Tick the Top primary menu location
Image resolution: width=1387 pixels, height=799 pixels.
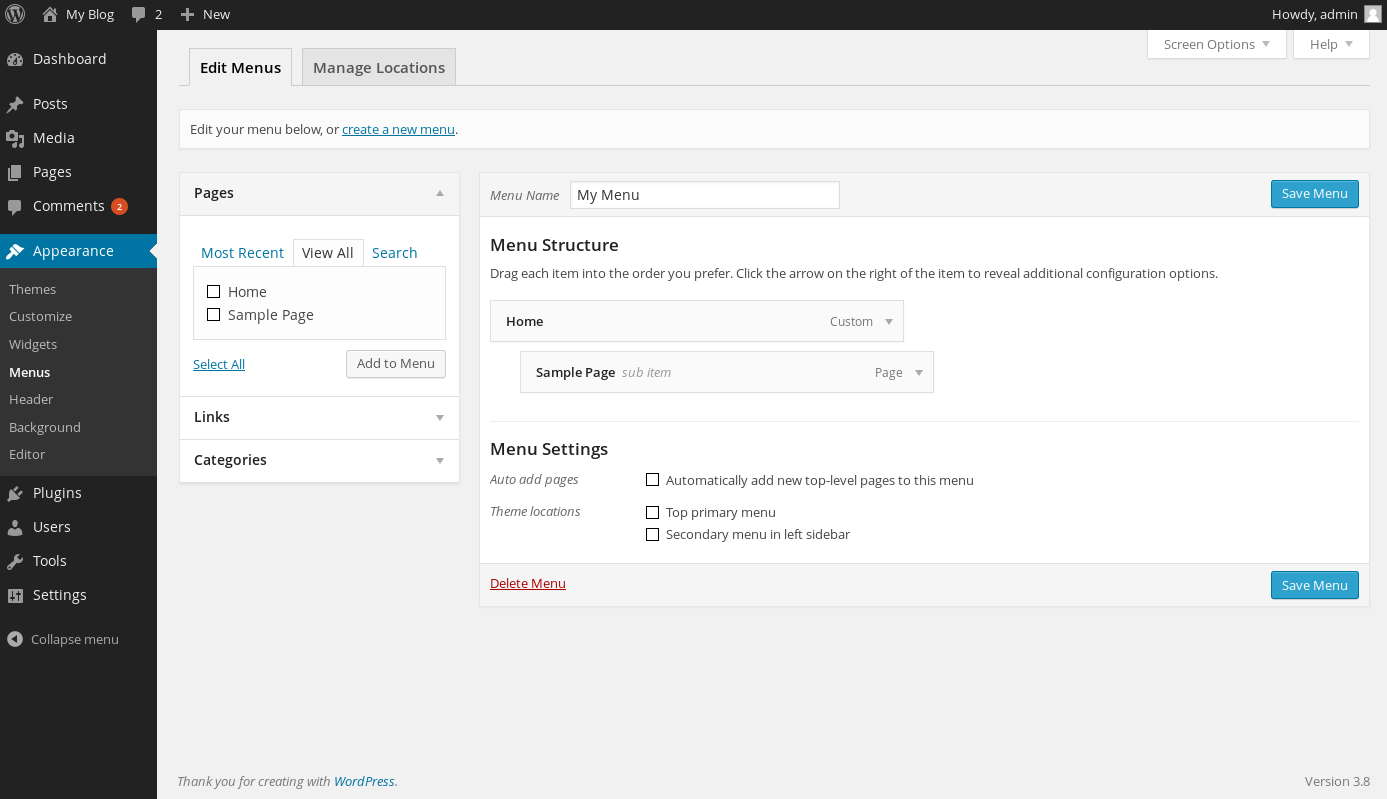(x=653, y=512)
